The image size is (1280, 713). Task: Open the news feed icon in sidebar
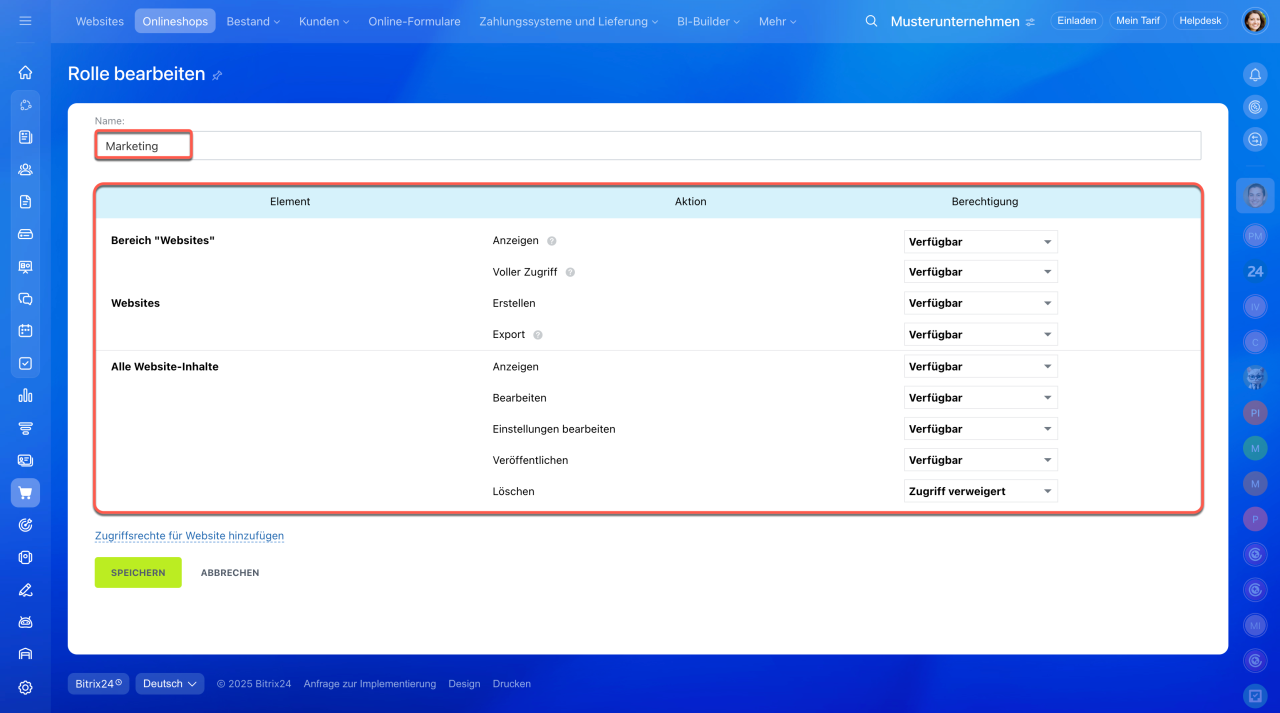point(25,137)
